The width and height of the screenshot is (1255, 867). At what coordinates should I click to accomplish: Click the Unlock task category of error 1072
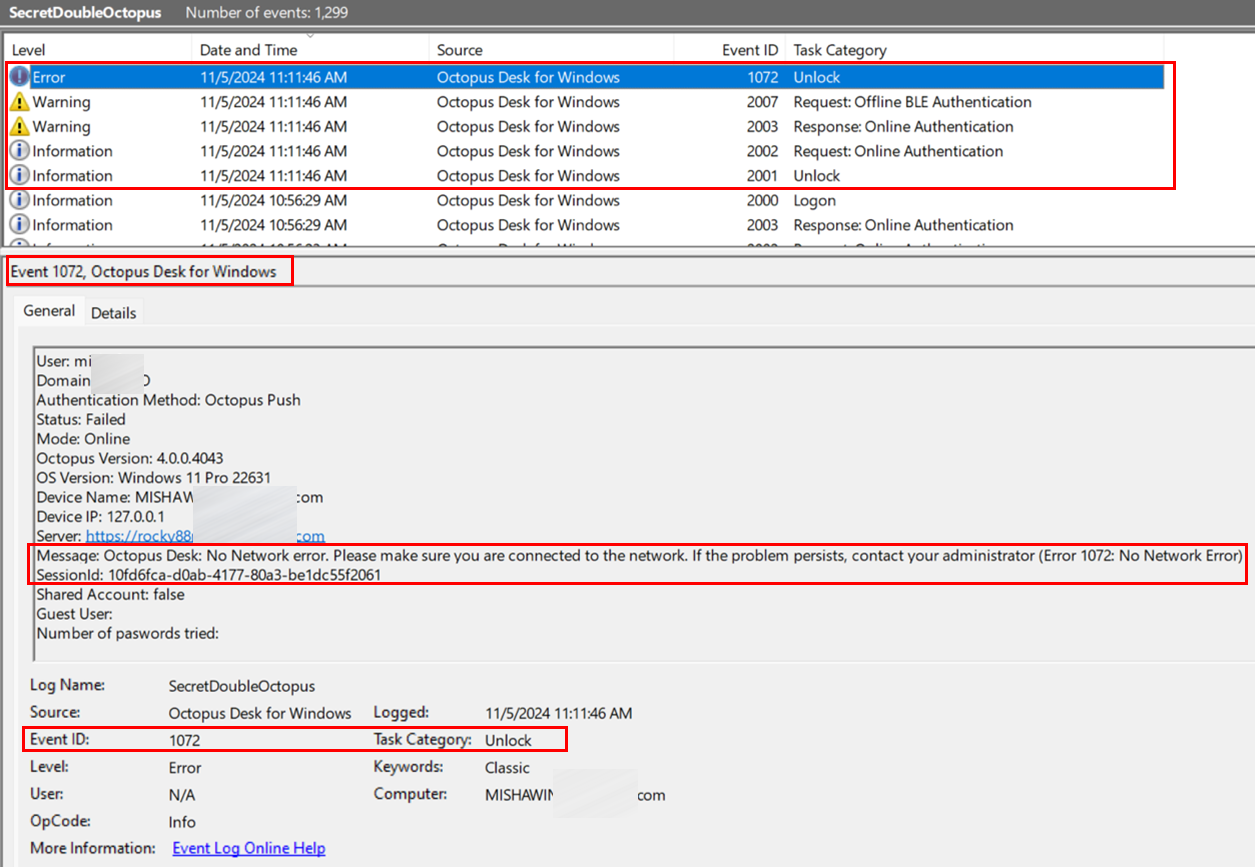(x=817, y=77)
